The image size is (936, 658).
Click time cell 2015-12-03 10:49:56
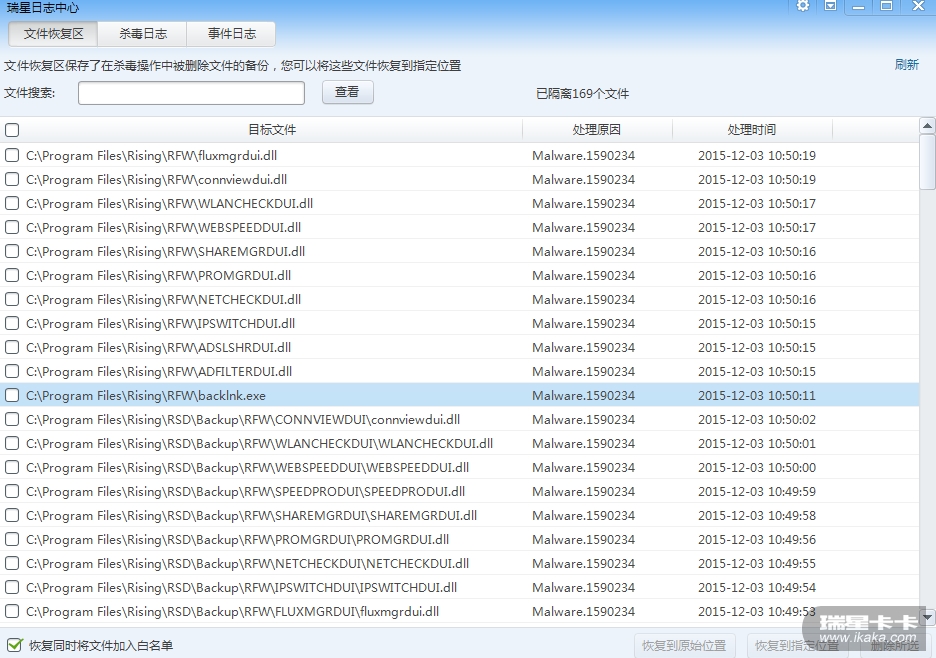pos(757,539)
